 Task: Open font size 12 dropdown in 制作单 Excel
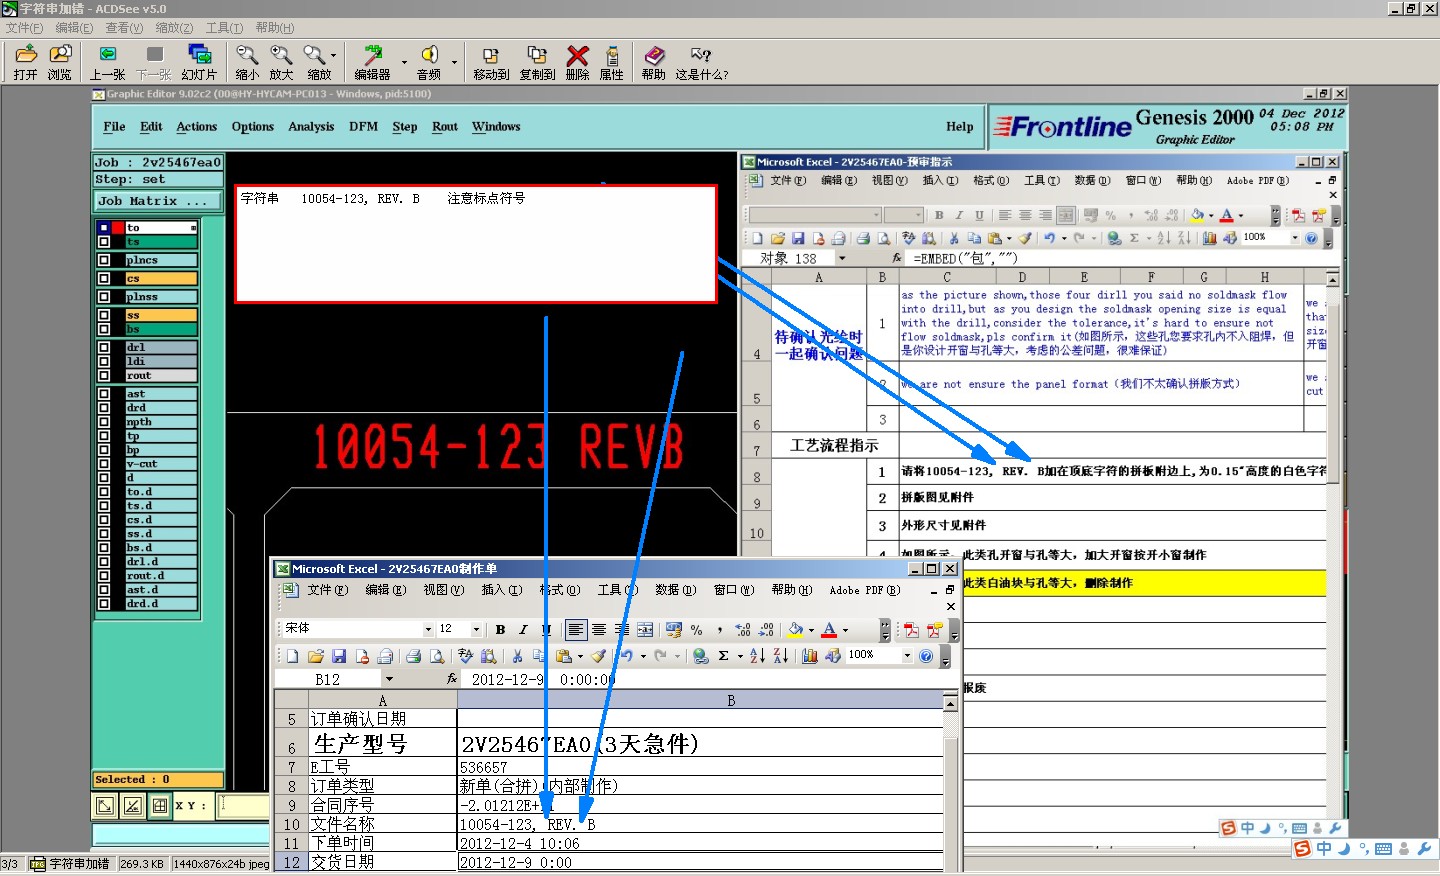point(476,629)
